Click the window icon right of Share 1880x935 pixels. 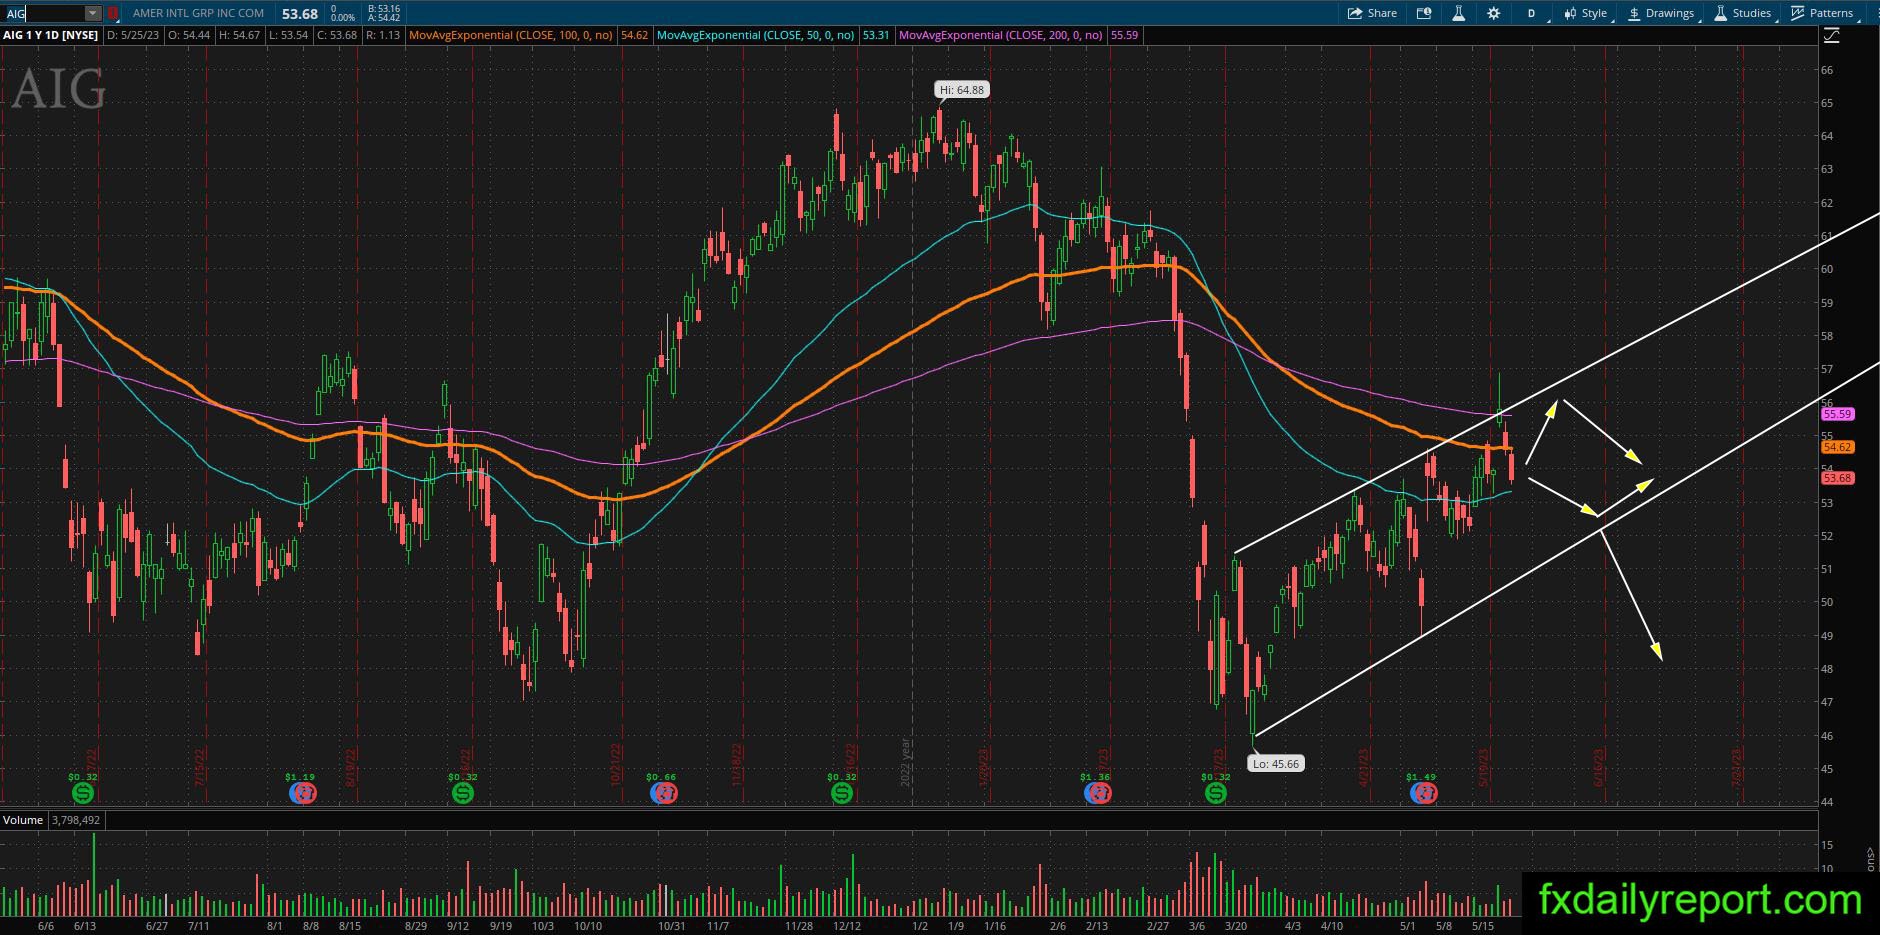[1424, 13]
